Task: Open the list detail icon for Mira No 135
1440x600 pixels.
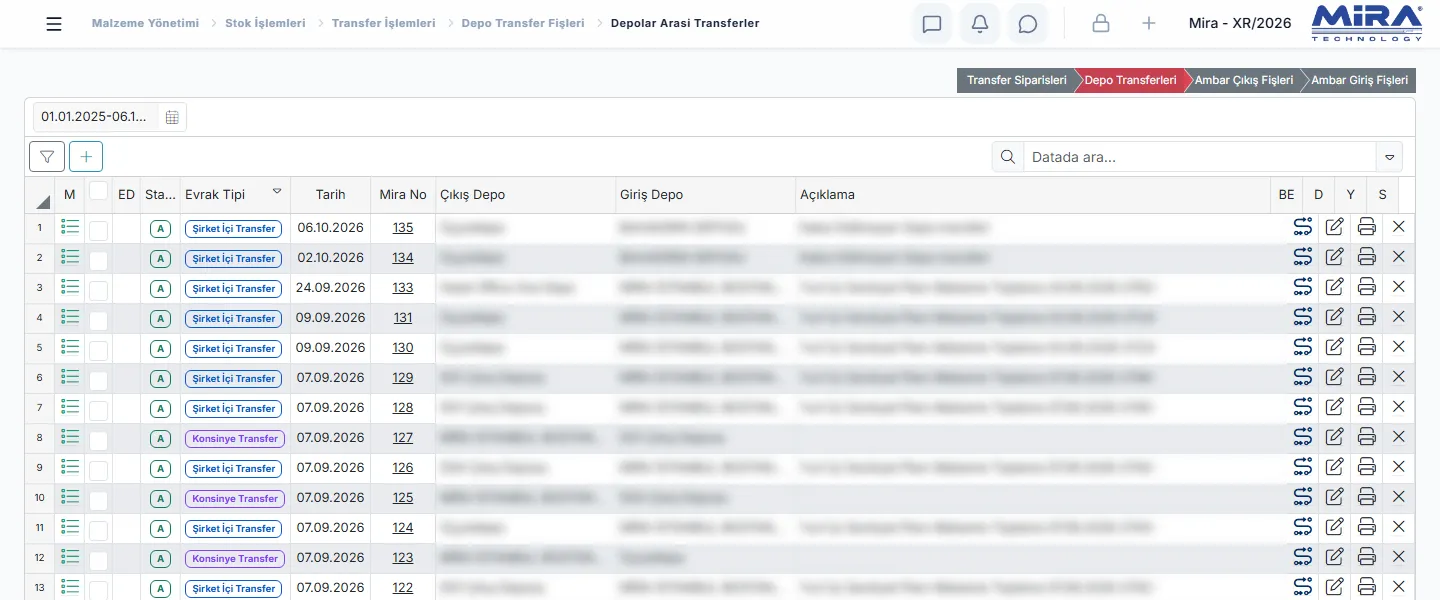Action: point(70,227)
